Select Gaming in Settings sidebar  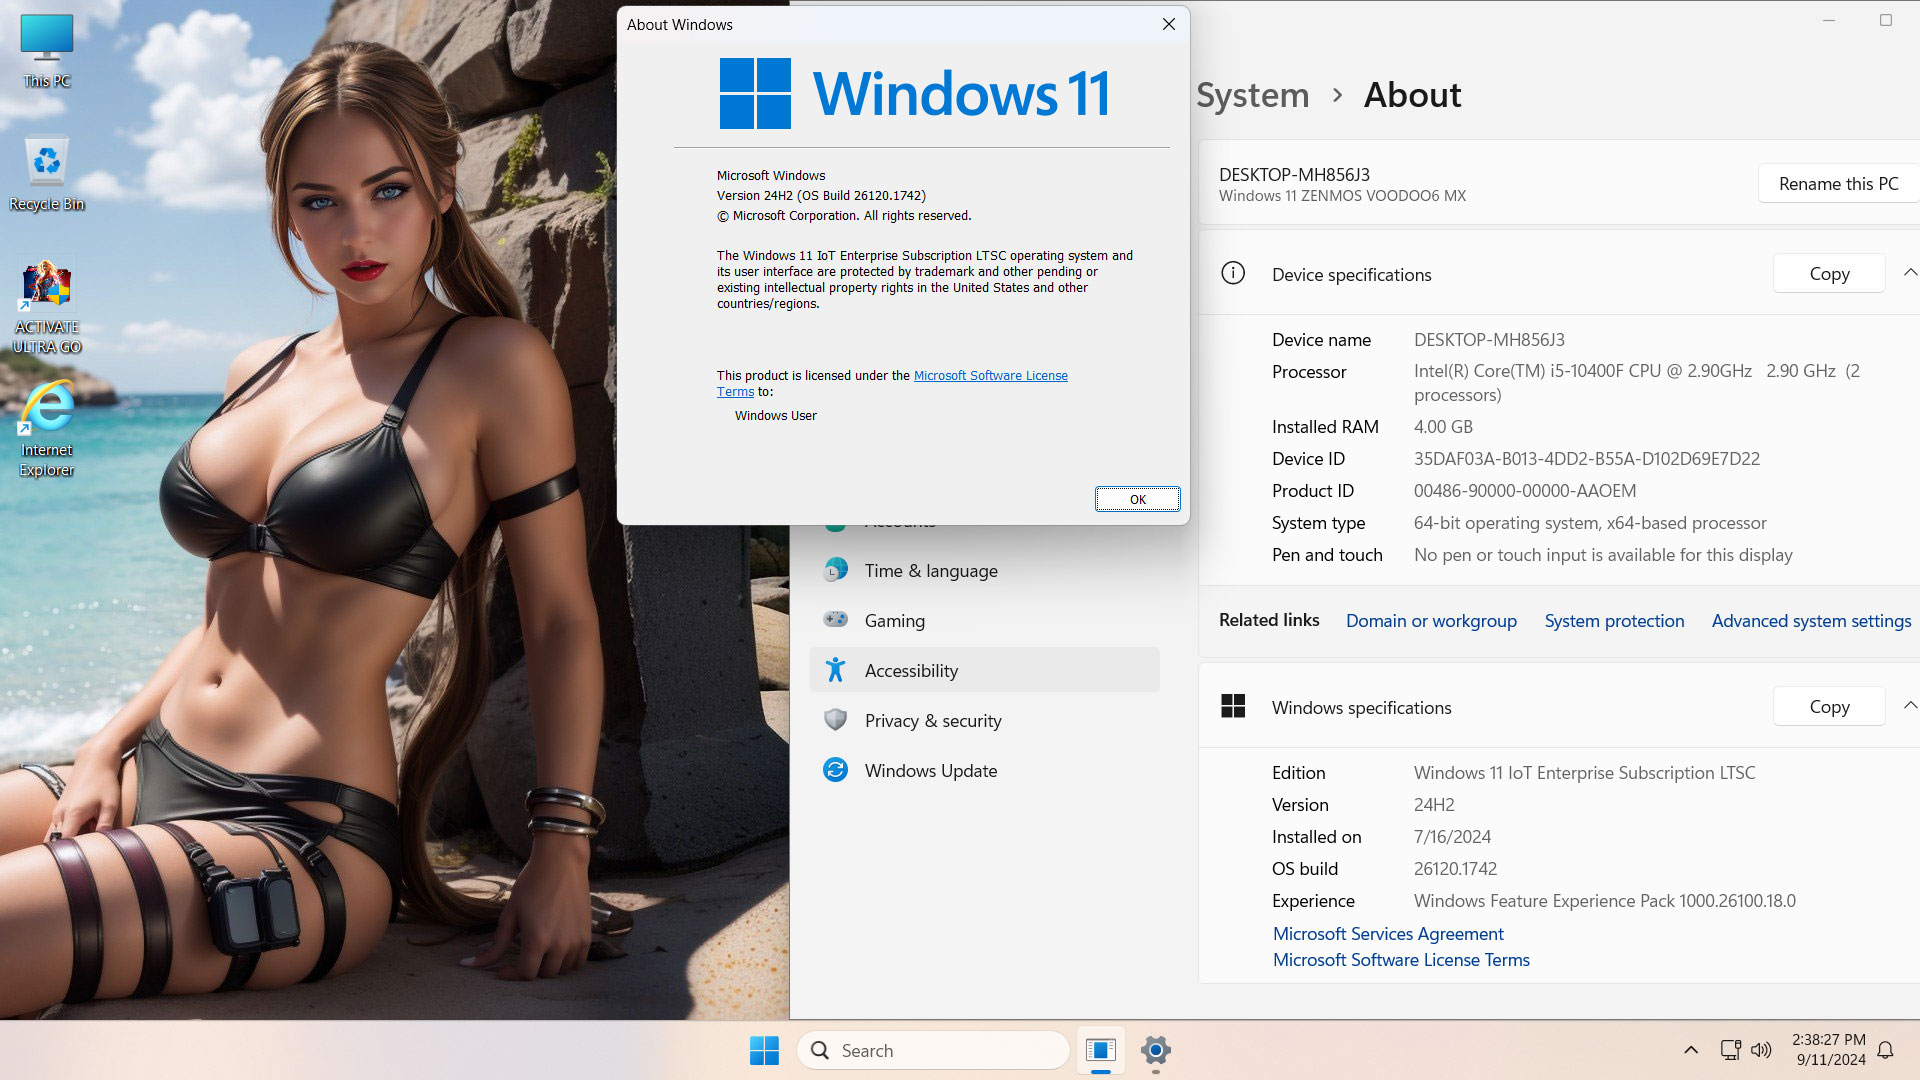pos(984,620)
